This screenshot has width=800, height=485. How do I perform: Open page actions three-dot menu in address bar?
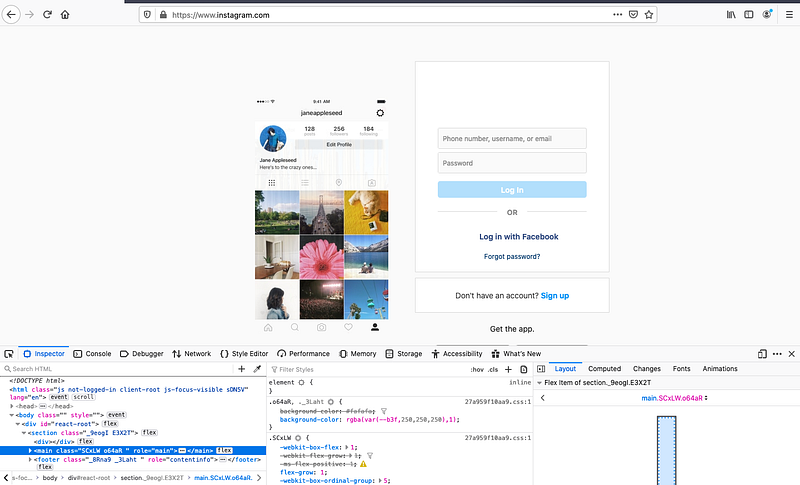pos(617,15)
